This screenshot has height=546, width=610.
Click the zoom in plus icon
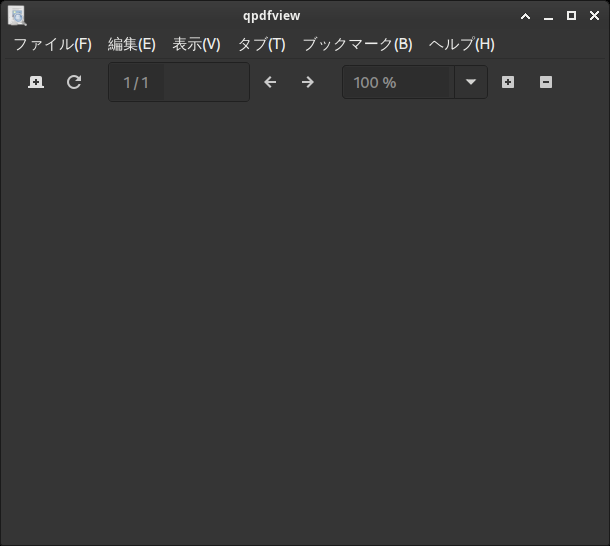508,82
